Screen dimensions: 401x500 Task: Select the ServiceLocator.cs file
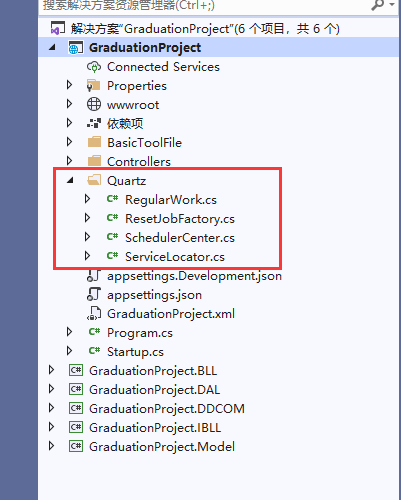175,257
